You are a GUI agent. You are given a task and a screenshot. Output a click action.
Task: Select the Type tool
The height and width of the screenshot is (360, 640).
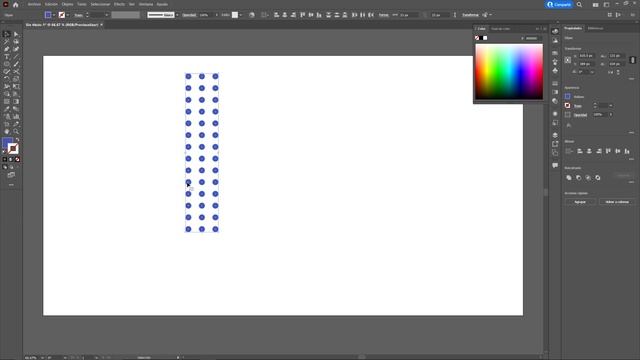point(7,57)
